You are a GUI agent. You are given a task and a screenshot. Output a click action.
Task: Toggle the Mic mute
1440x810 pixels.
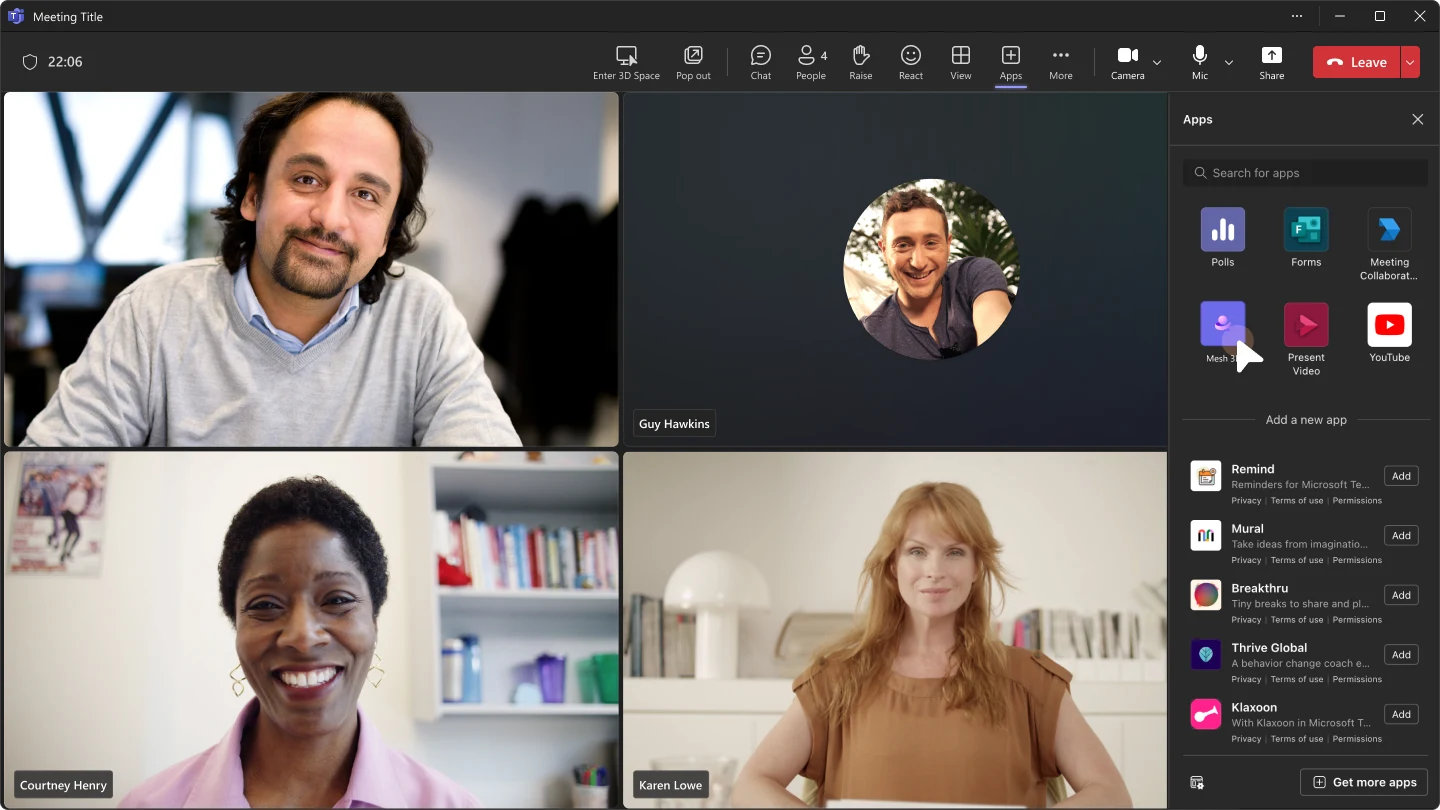(1200, 62)
